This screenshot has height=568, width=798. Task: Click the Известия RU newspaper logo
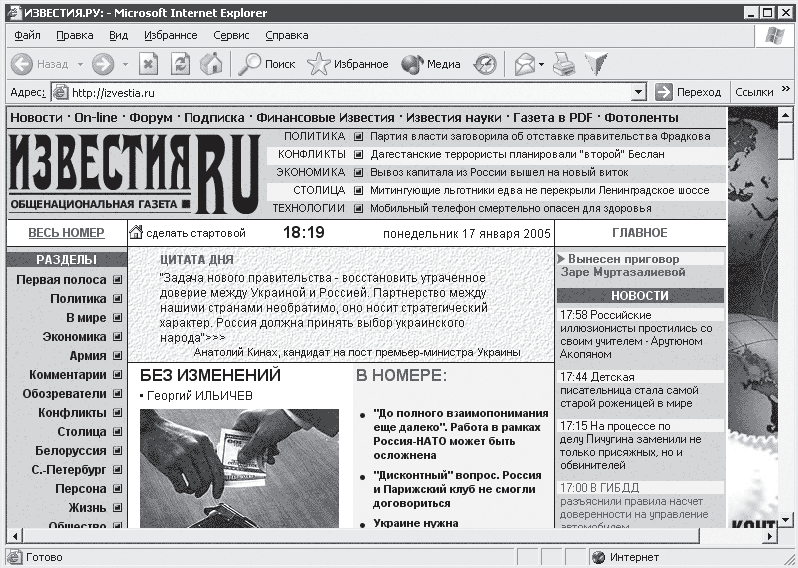coord(135,173)
